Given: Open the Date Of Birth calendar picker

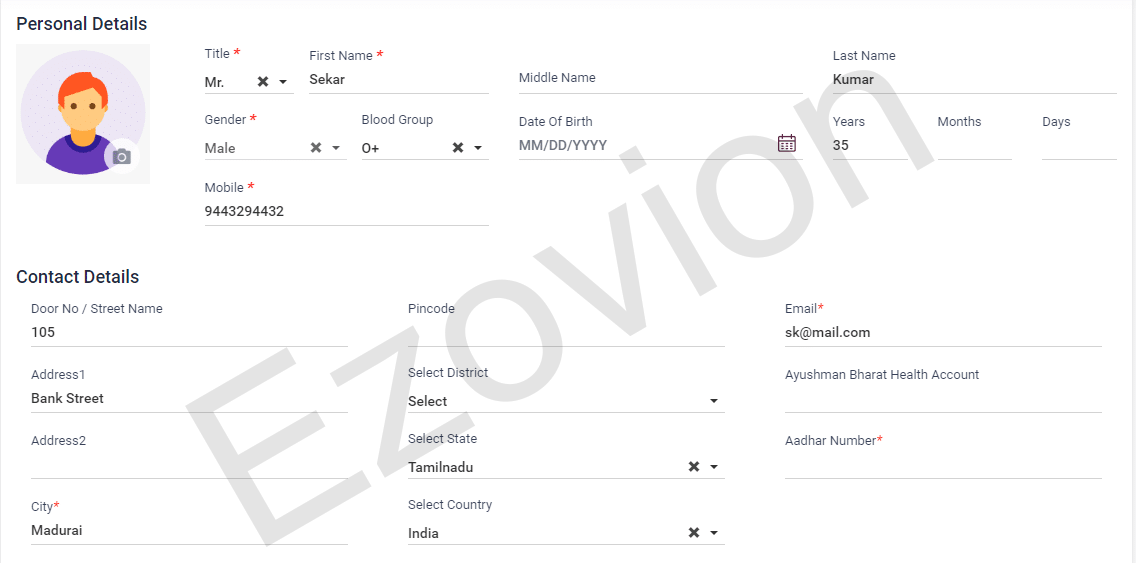Looking at the screenshot, I should click(x=787, y=144).
